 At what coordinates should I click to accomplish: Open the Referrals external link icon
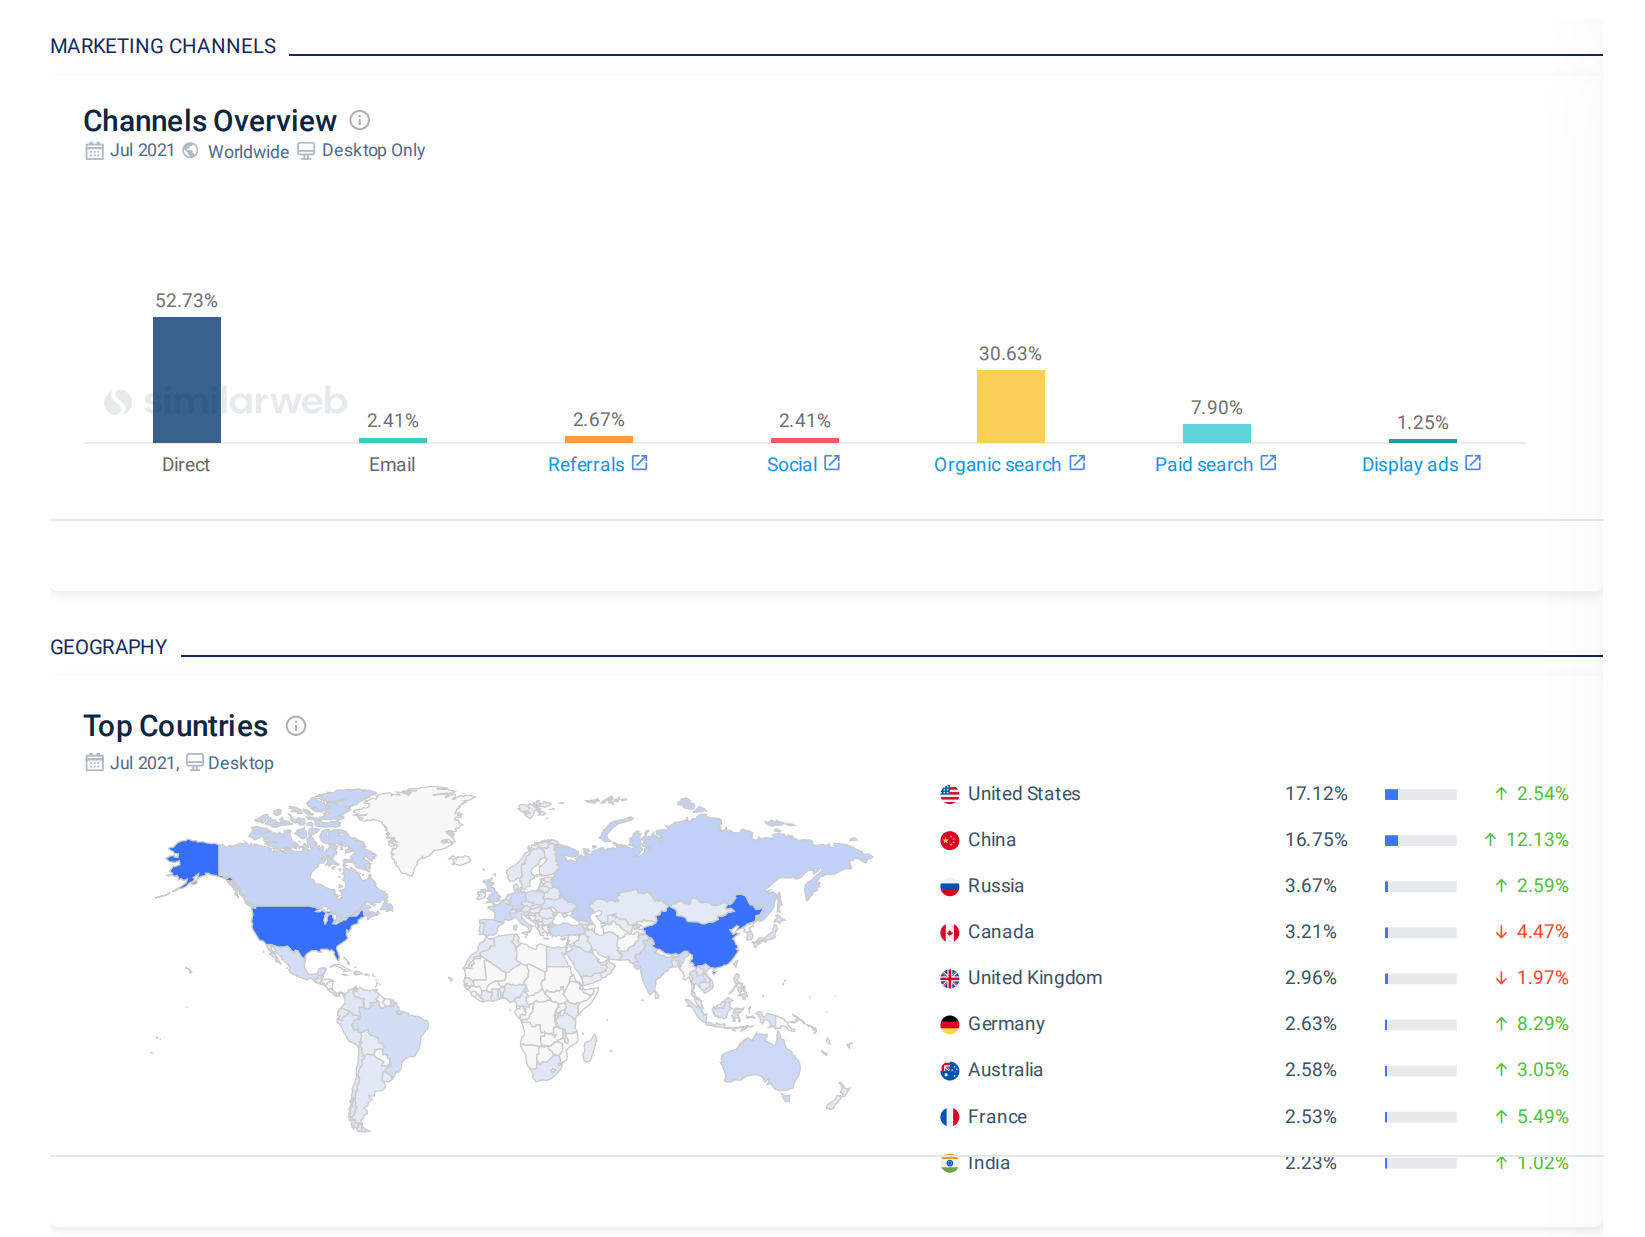point(640,463)
